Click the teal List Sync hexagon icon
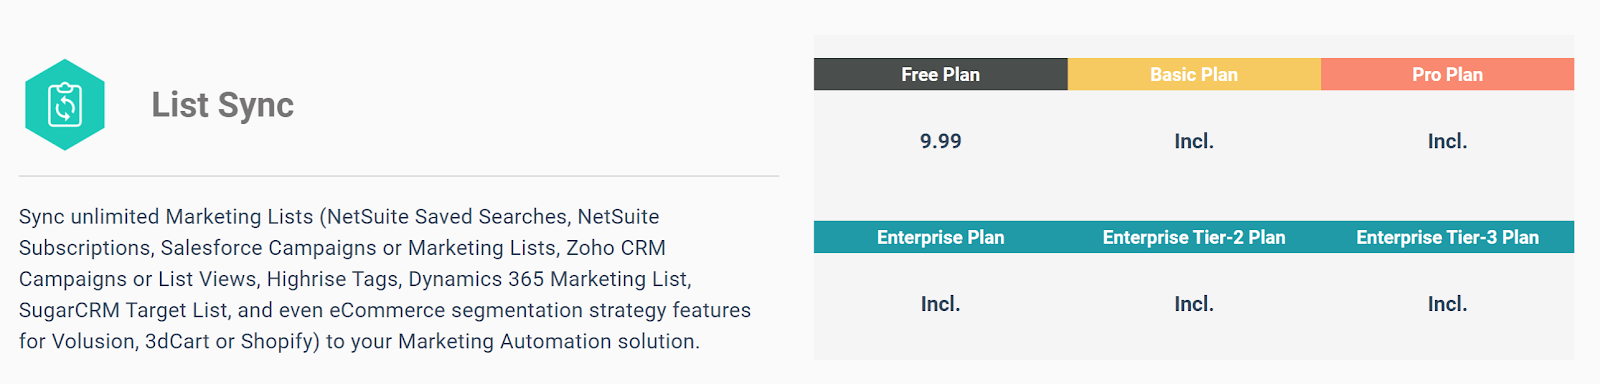Viewport: 1600px width, 384px height. (65, 105)
